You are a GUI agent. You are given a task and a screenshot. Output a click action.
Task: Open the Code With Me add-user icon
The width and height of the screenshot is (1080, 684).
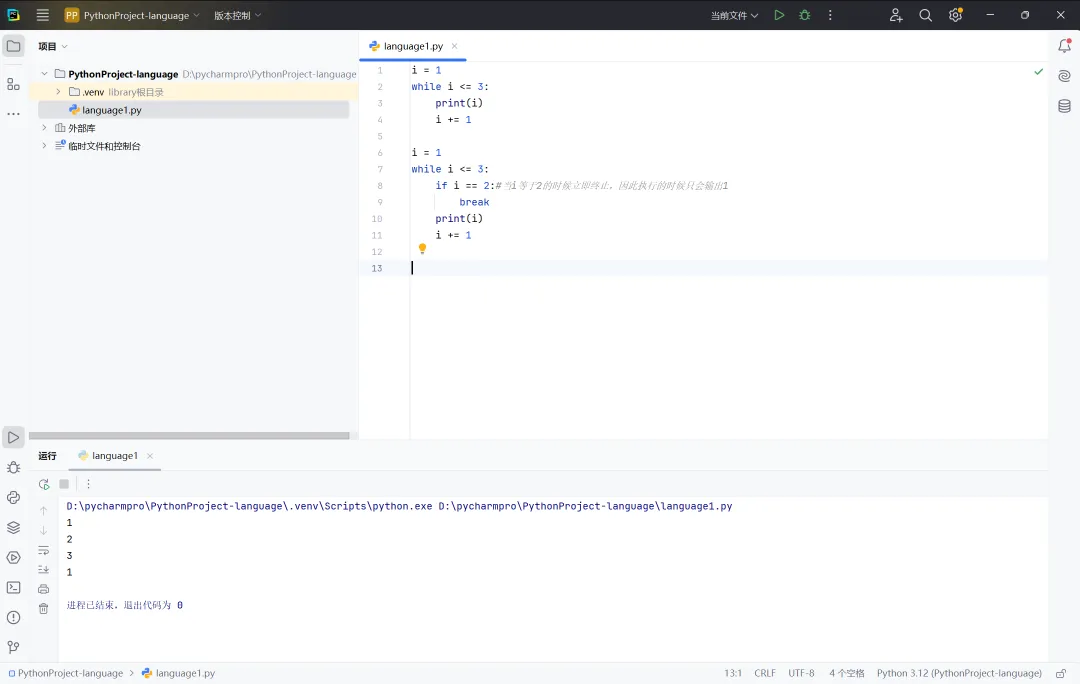click(895, 15)
